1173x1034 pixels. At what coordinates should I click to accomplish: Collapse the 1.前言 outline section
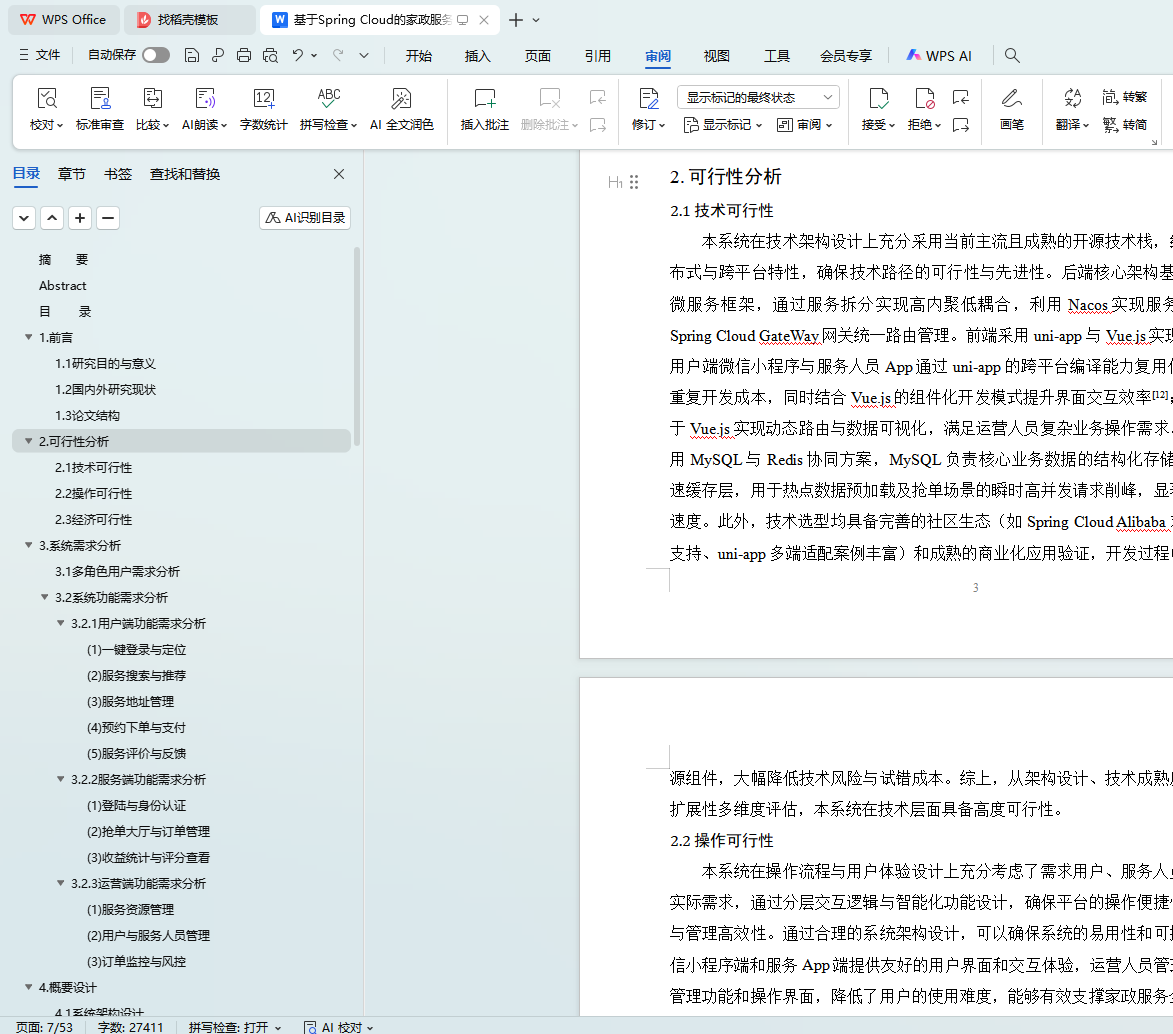29,338
